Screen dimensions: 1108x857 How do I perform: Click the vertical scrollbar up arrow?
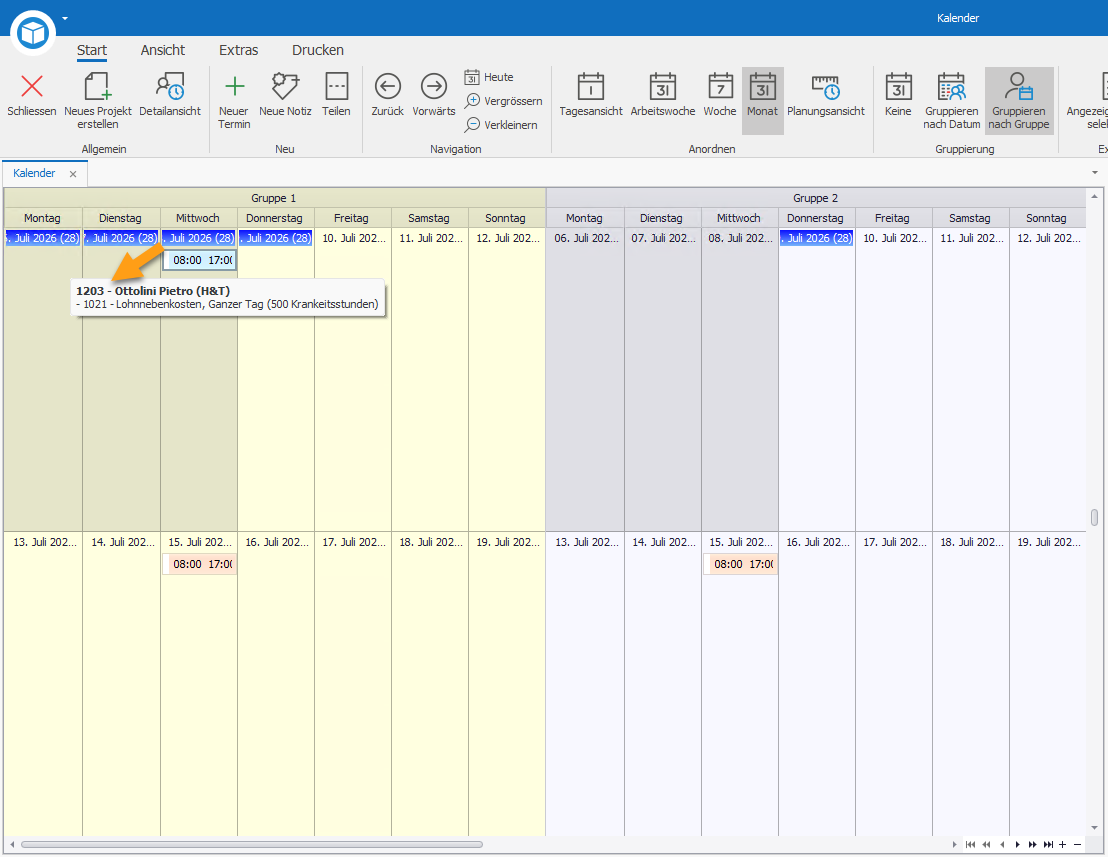[1095, 196]
